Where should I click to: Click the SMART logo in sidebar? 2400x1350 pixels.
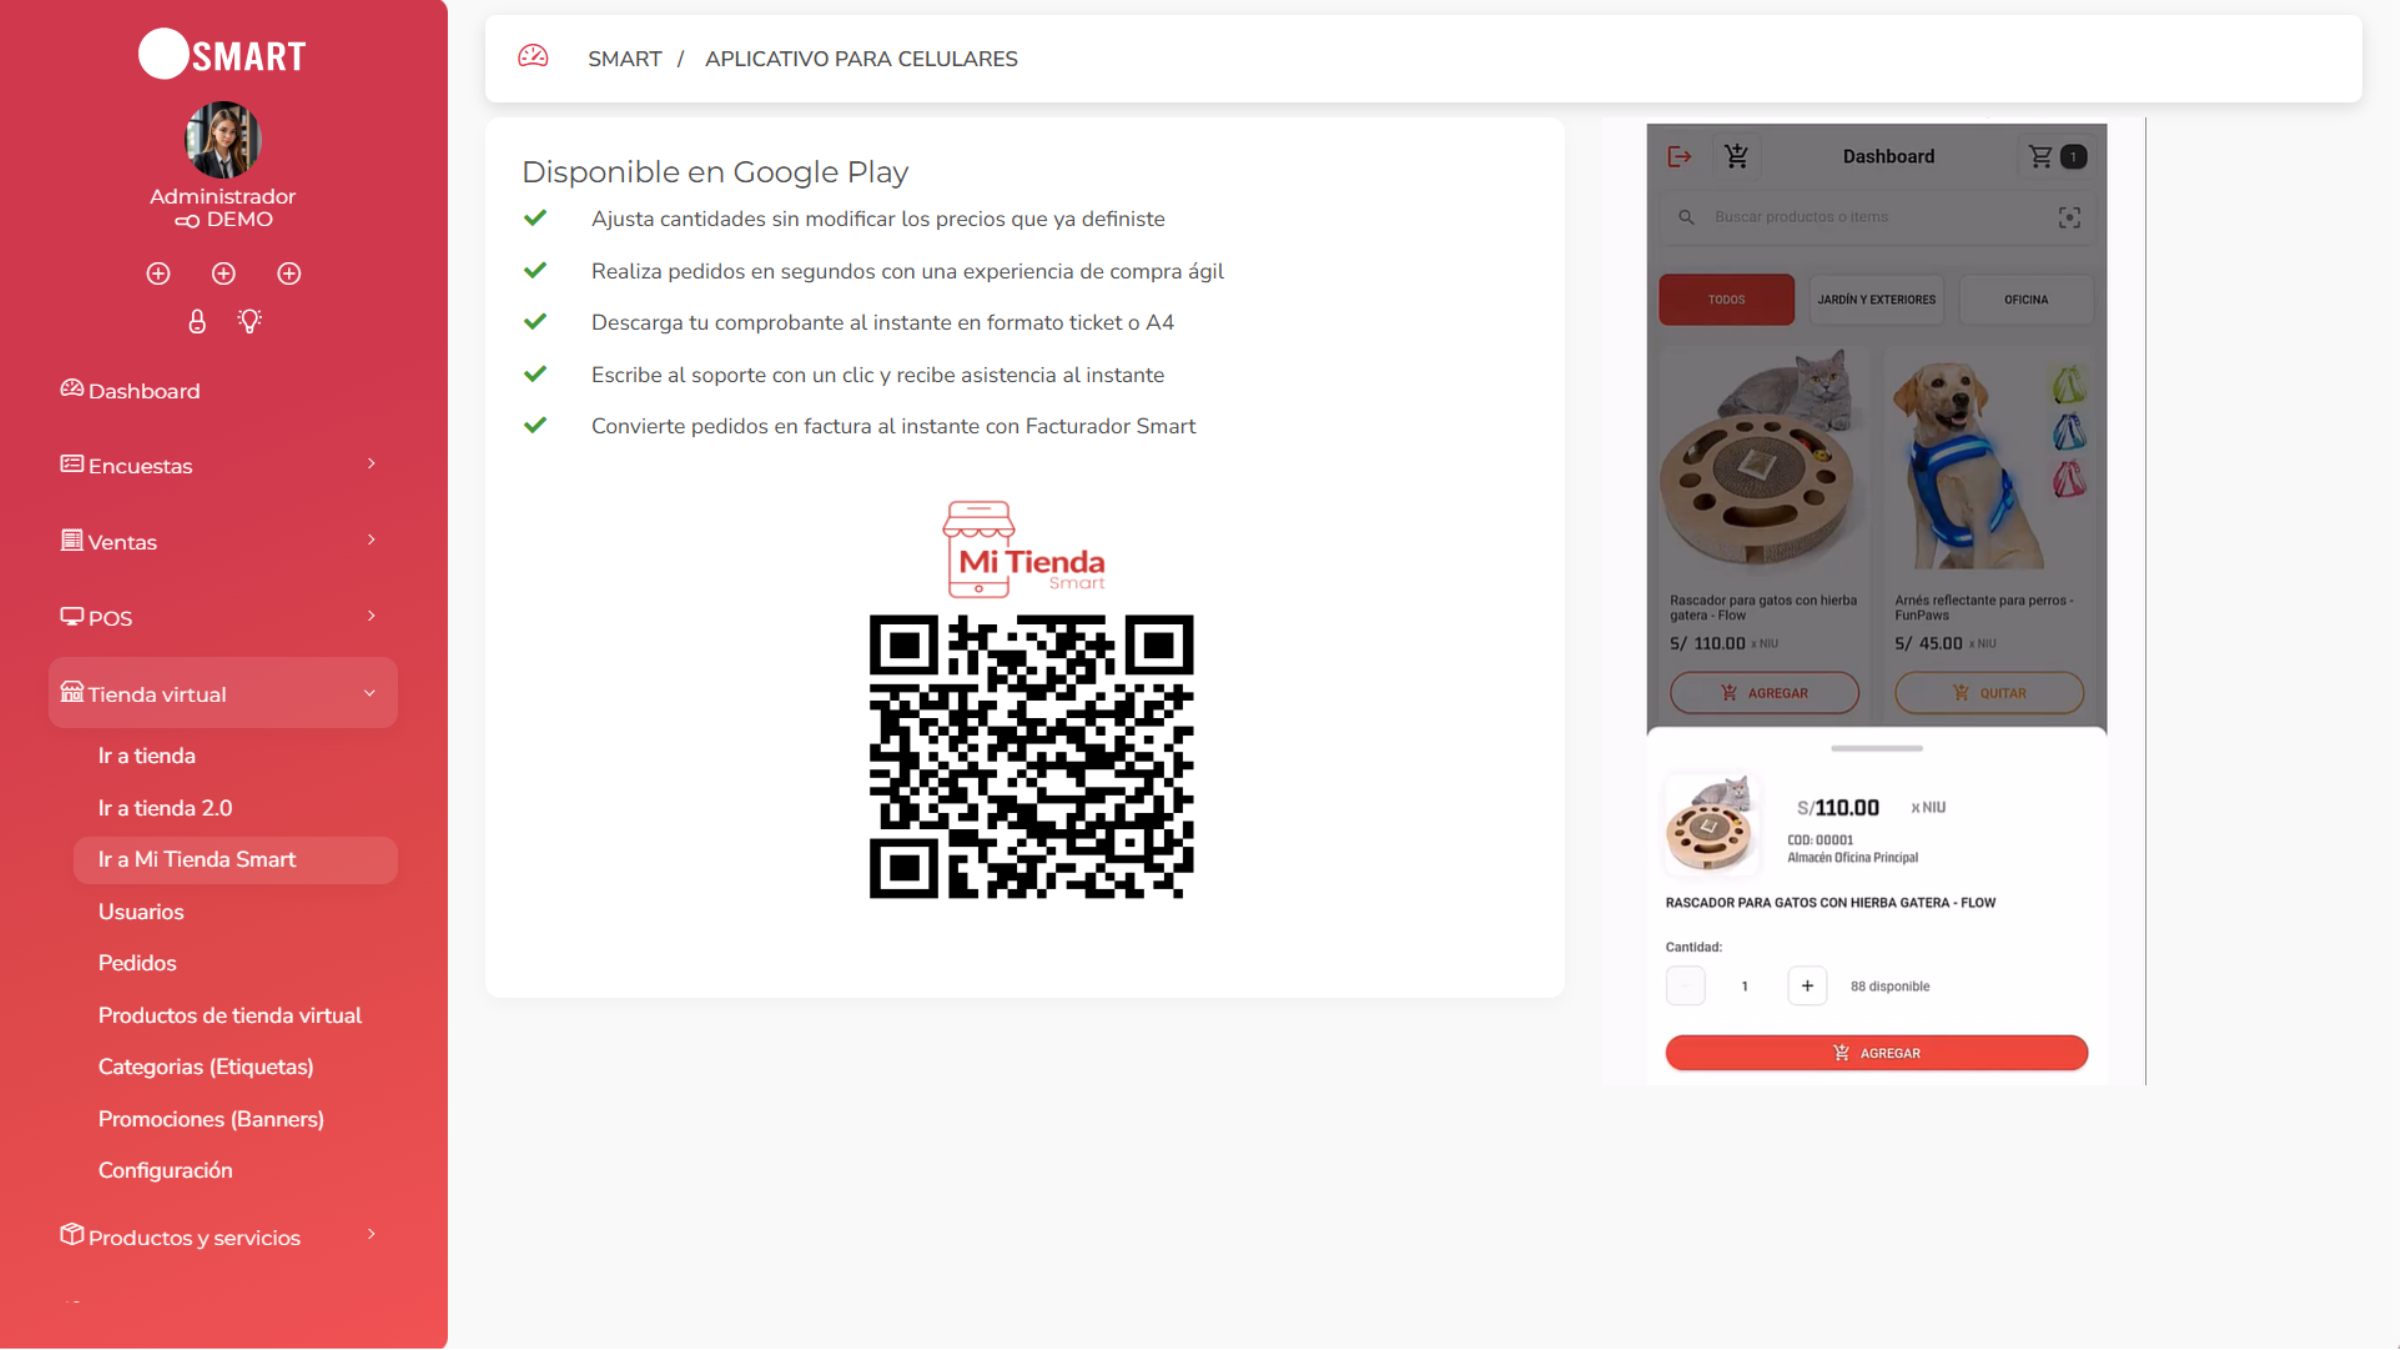pyautogui.click(x=222, y=54)
